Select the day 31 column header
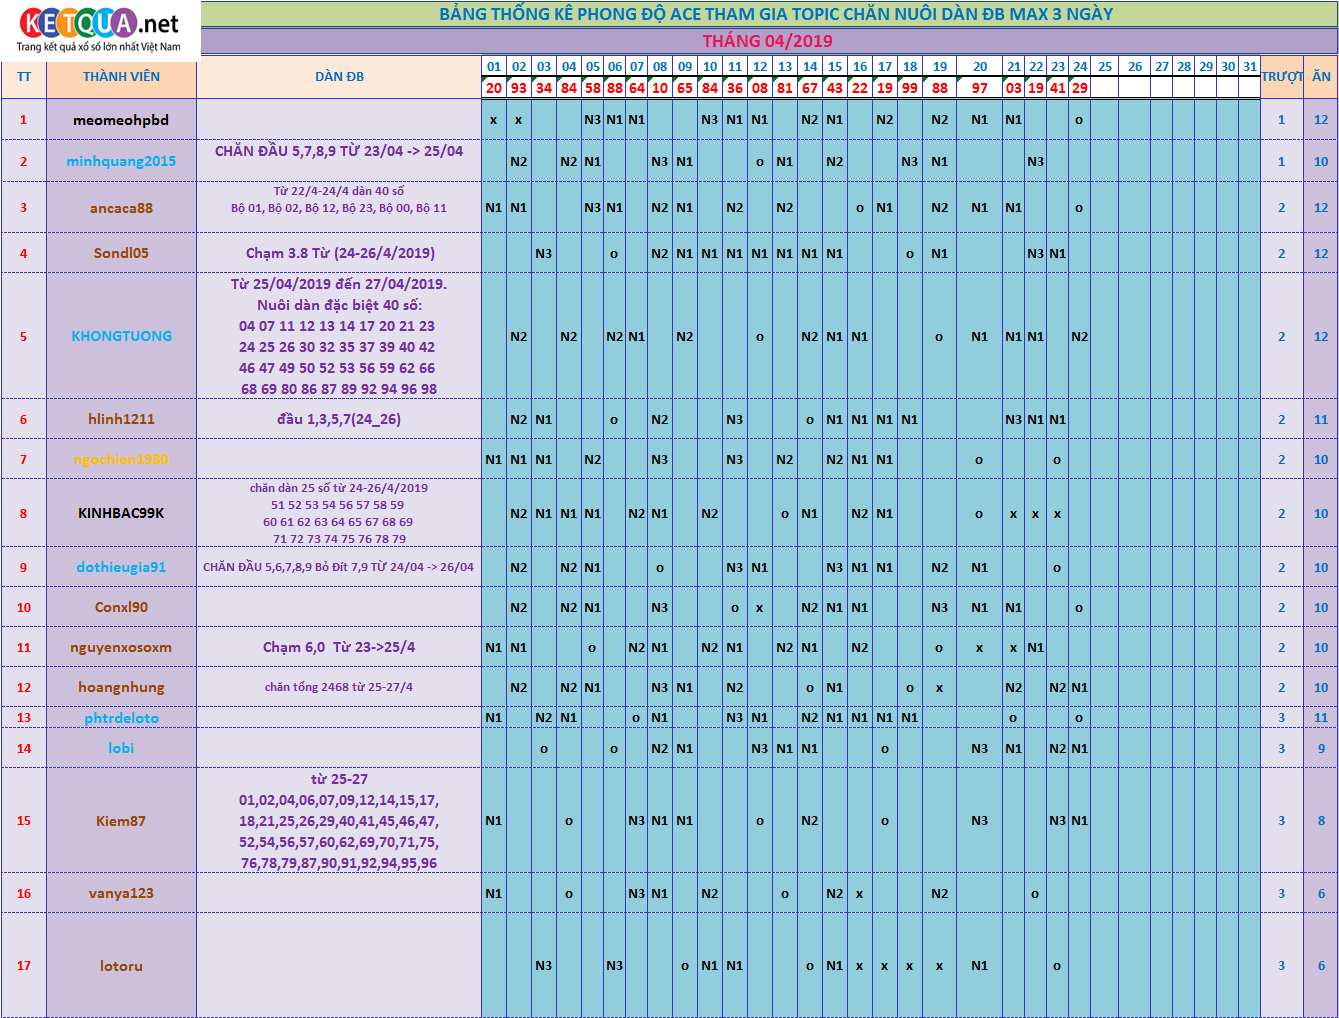The height and width of the screenshot is (1018, 1339). pos(1250,66)
